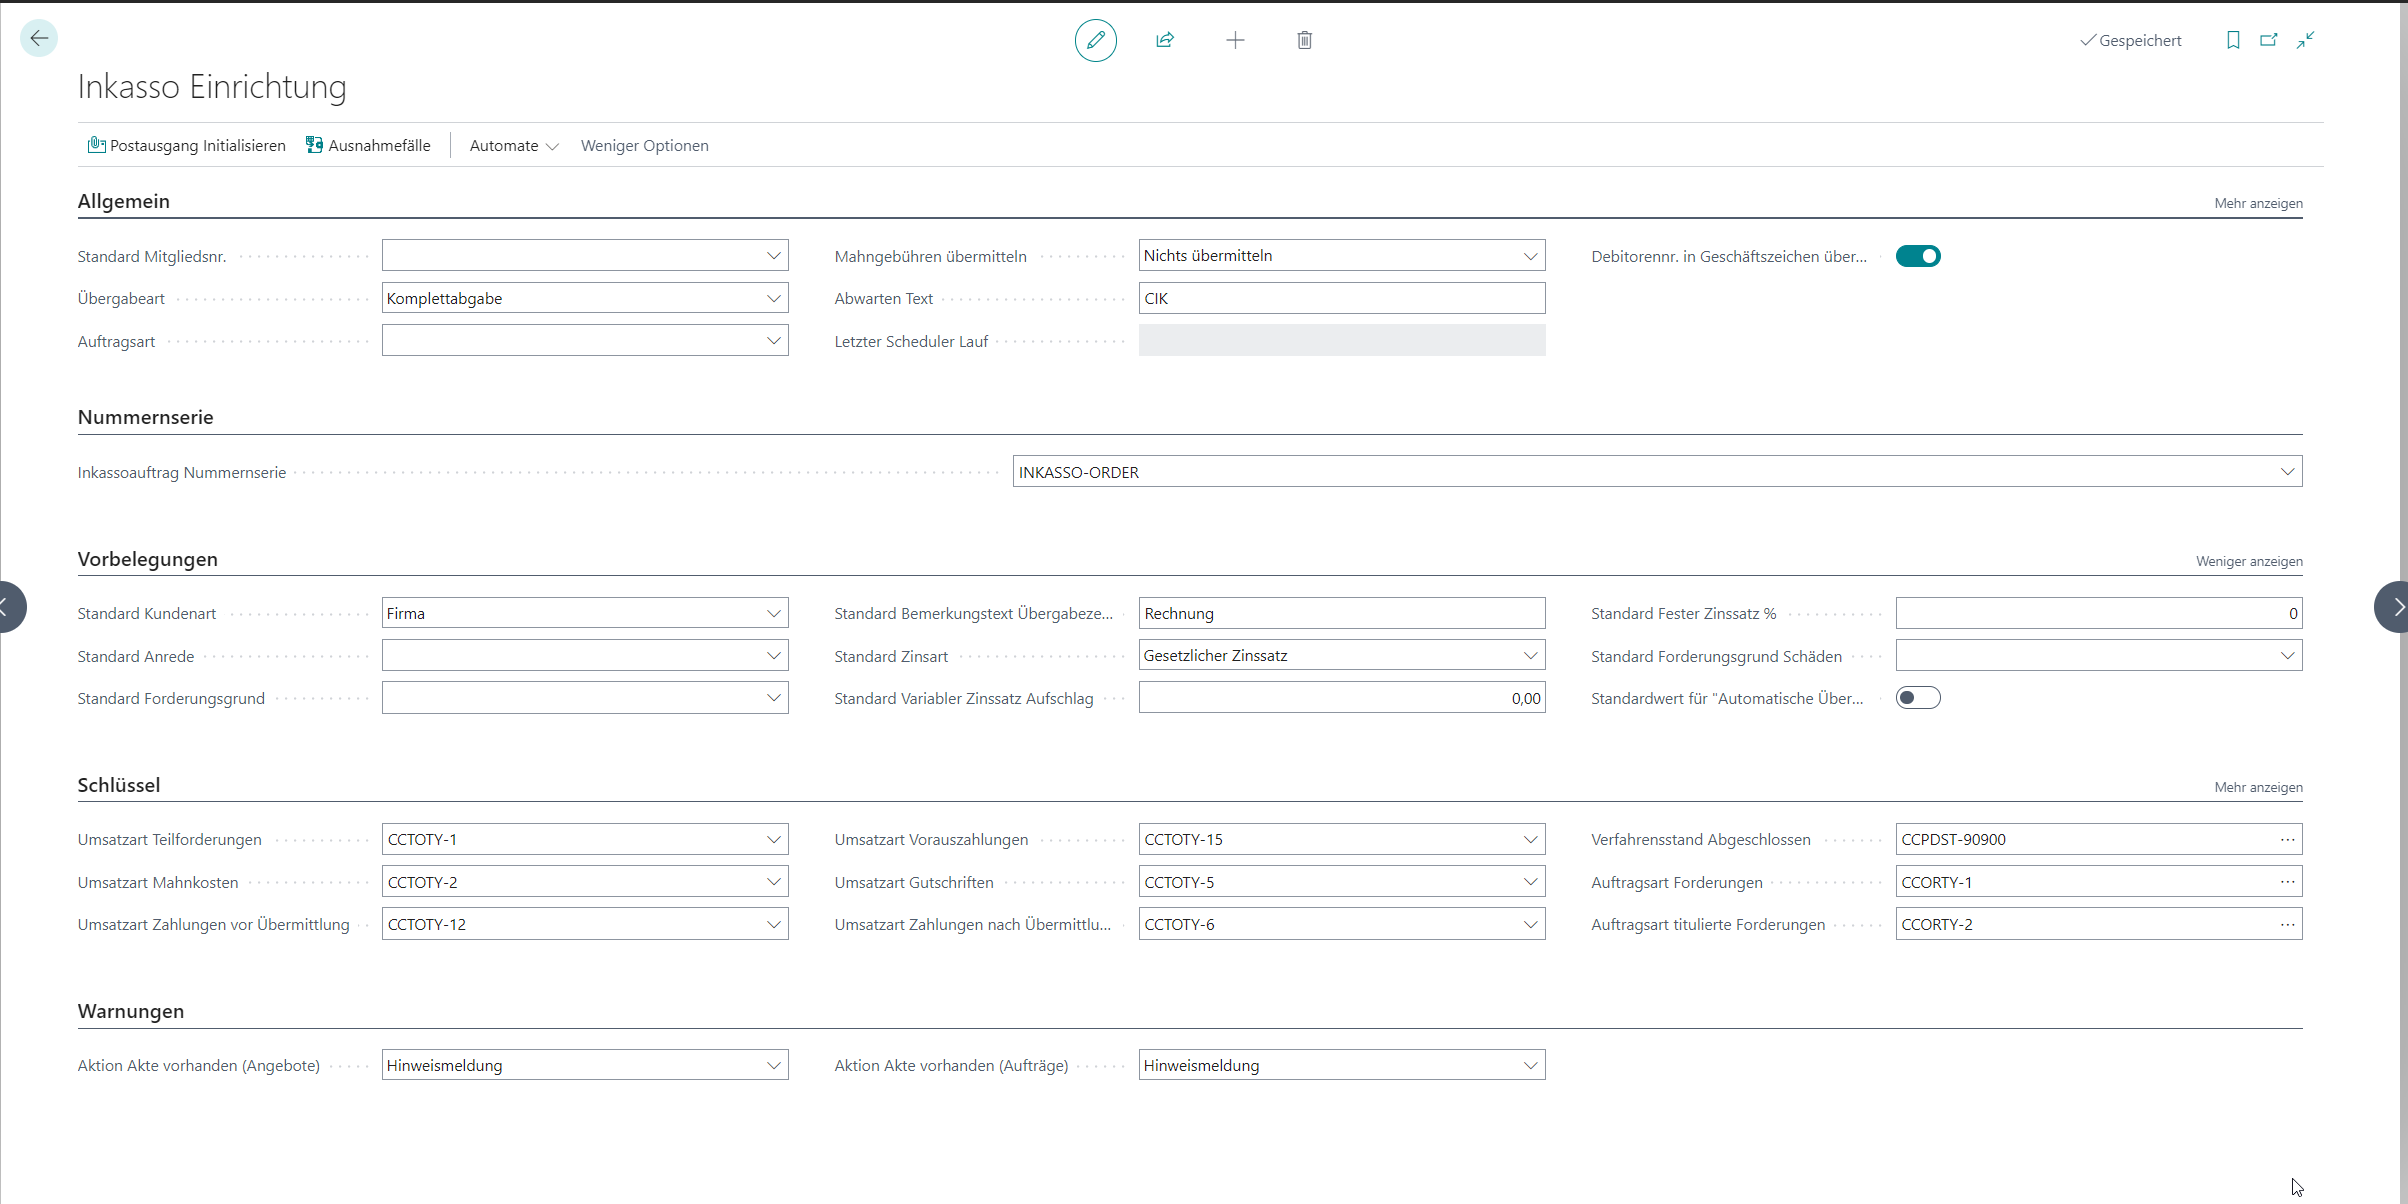Toggle Debitorennr. in Geschäftszeichen switch off

click(1917, 257)
